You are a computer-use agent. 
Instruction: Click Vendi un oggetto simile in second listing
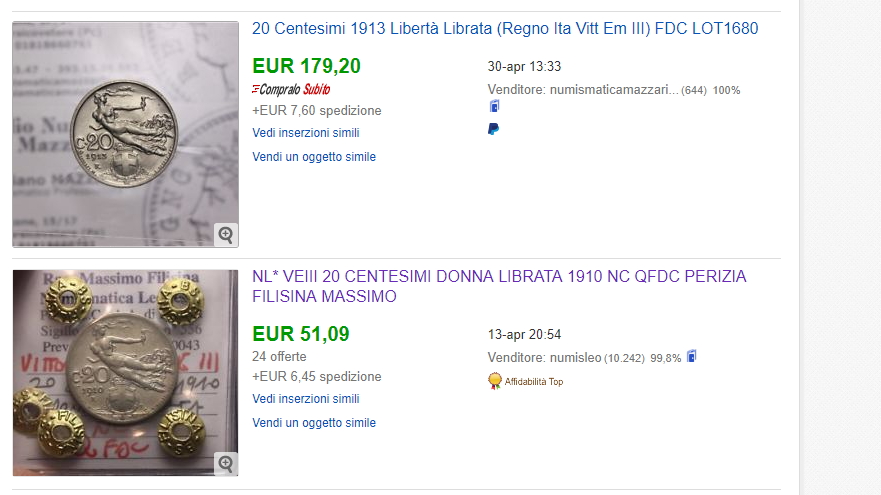coord(314,423)
